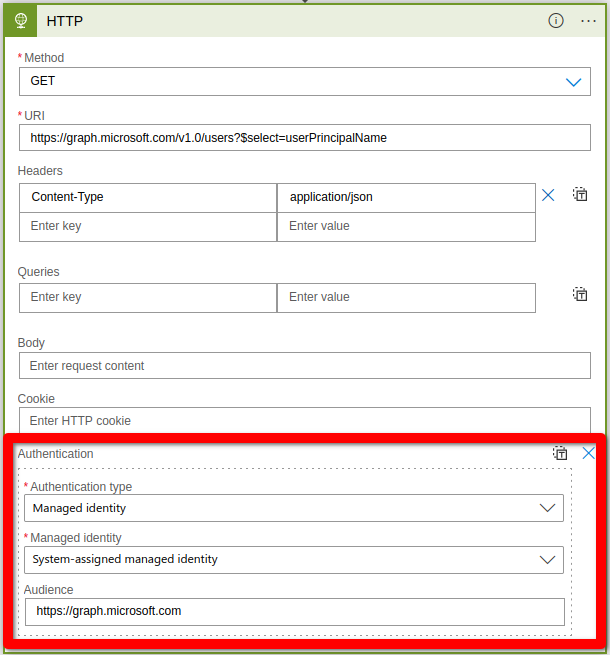Switch Queries to text mode icon
The width and height of the screenshot is (610, 655).
pyautogui.click(x=580, y=294)
